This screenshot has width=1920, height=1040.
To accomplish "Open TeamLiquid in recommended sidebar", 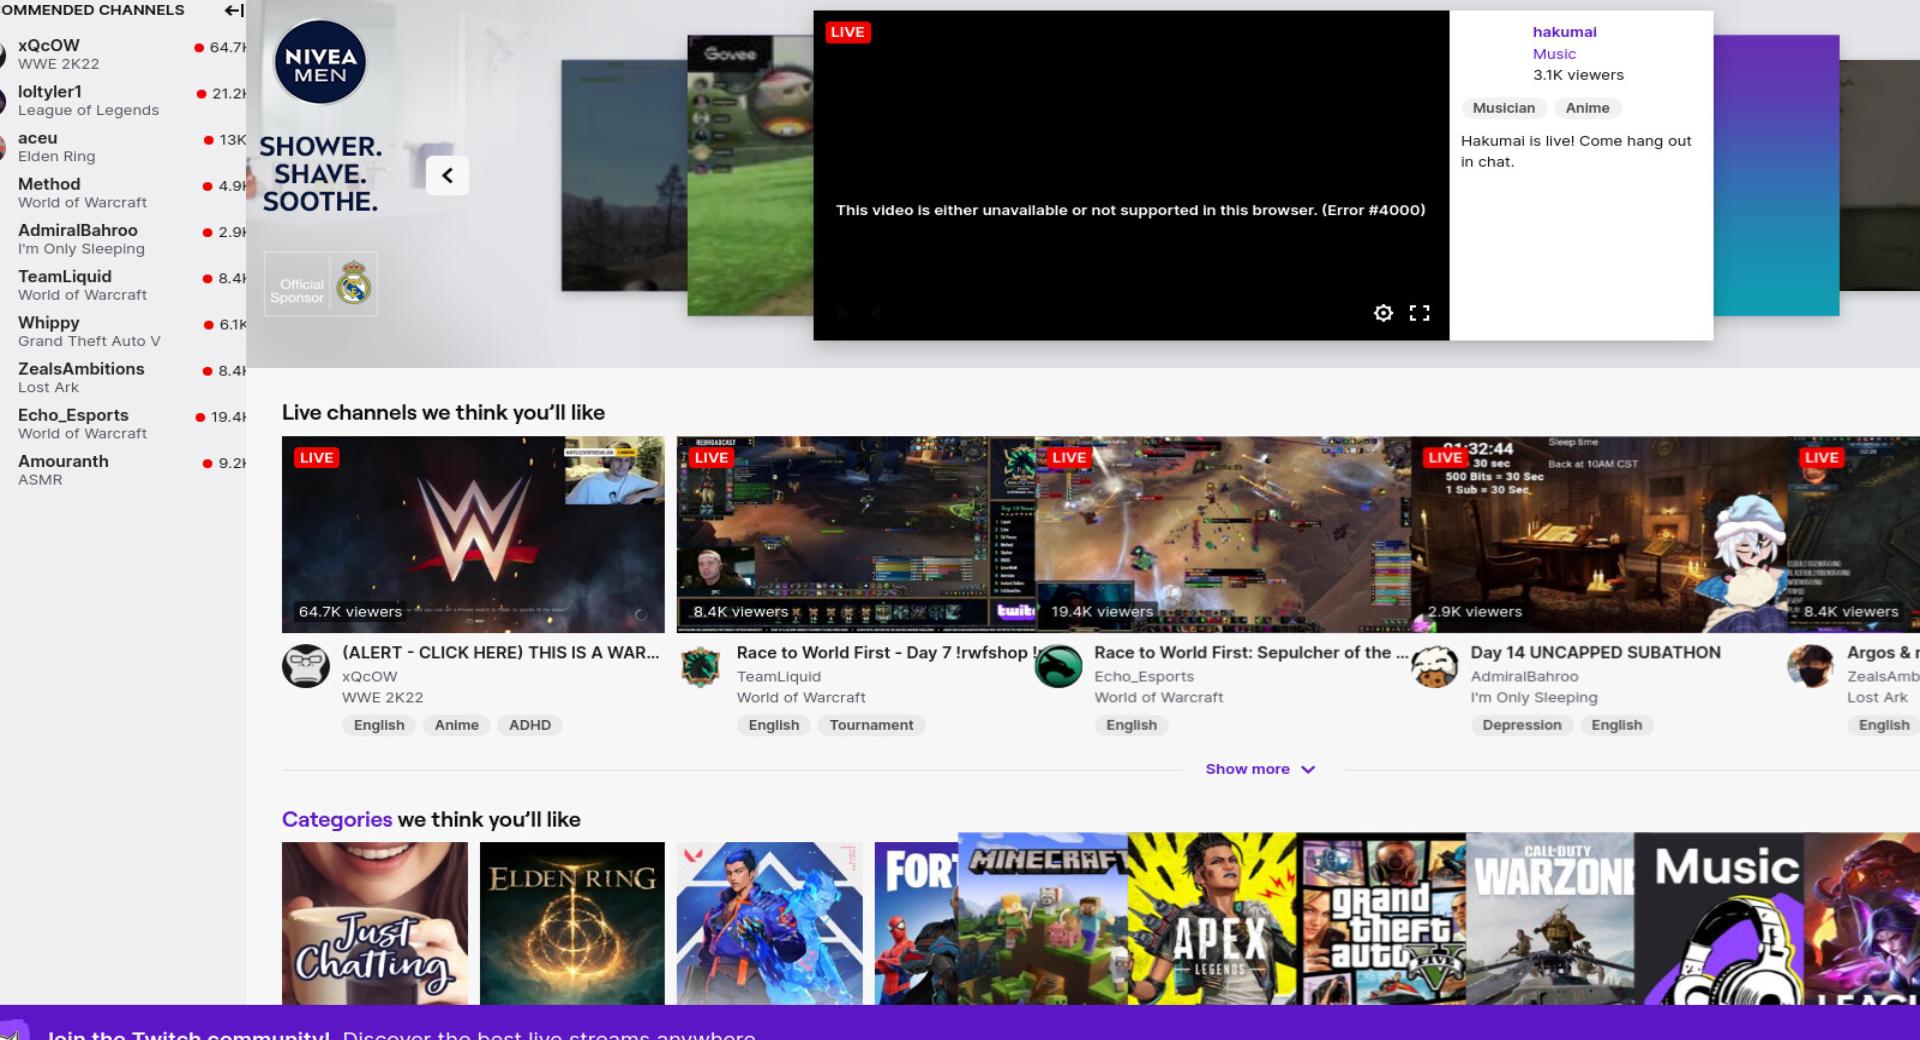I will click(123, 285).
